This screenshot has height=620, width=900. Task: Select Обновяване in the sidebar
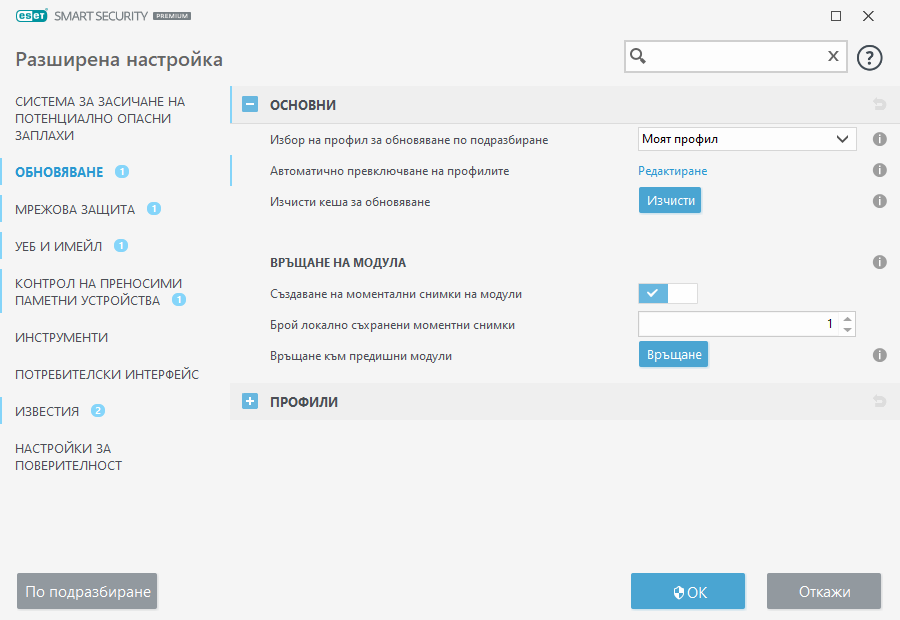click(x=59, y=172)
